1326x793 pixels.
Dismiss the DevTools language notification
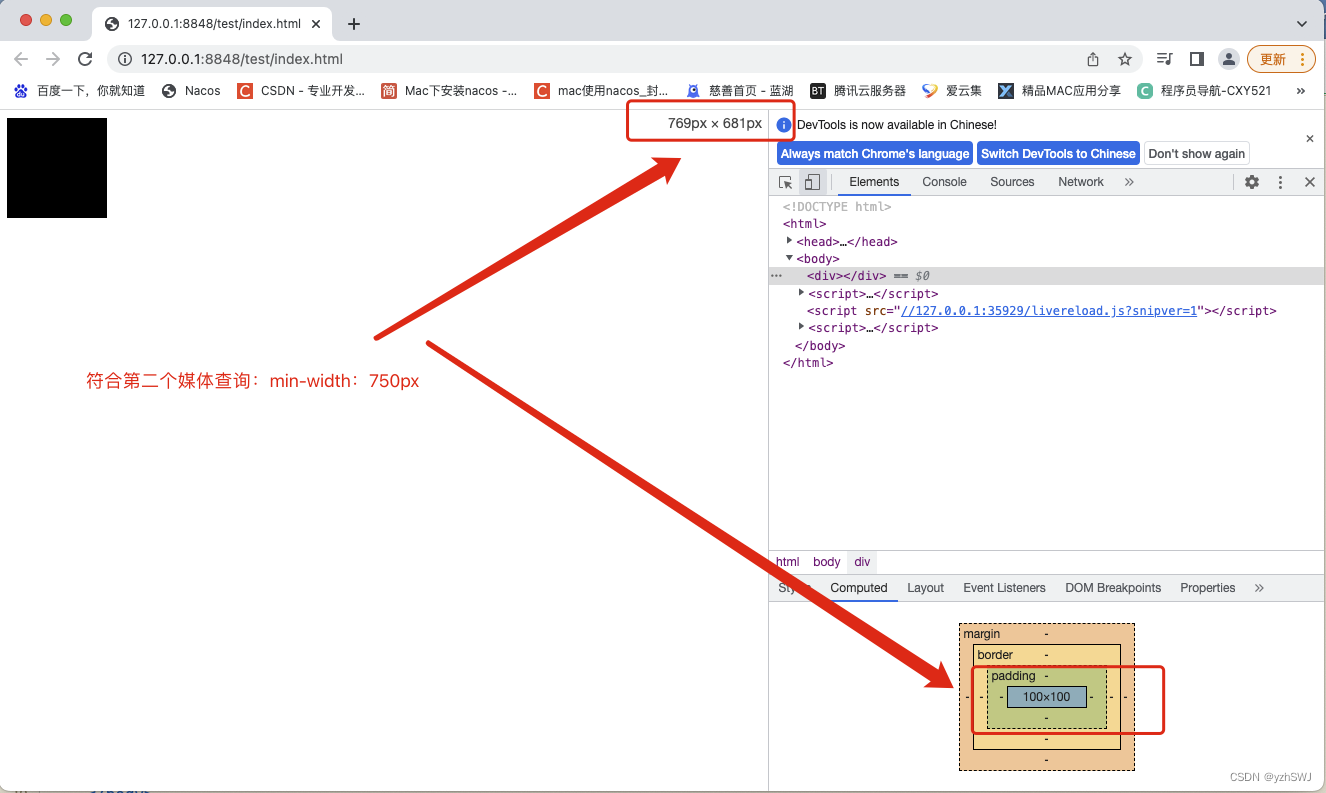pos(1310,139)
